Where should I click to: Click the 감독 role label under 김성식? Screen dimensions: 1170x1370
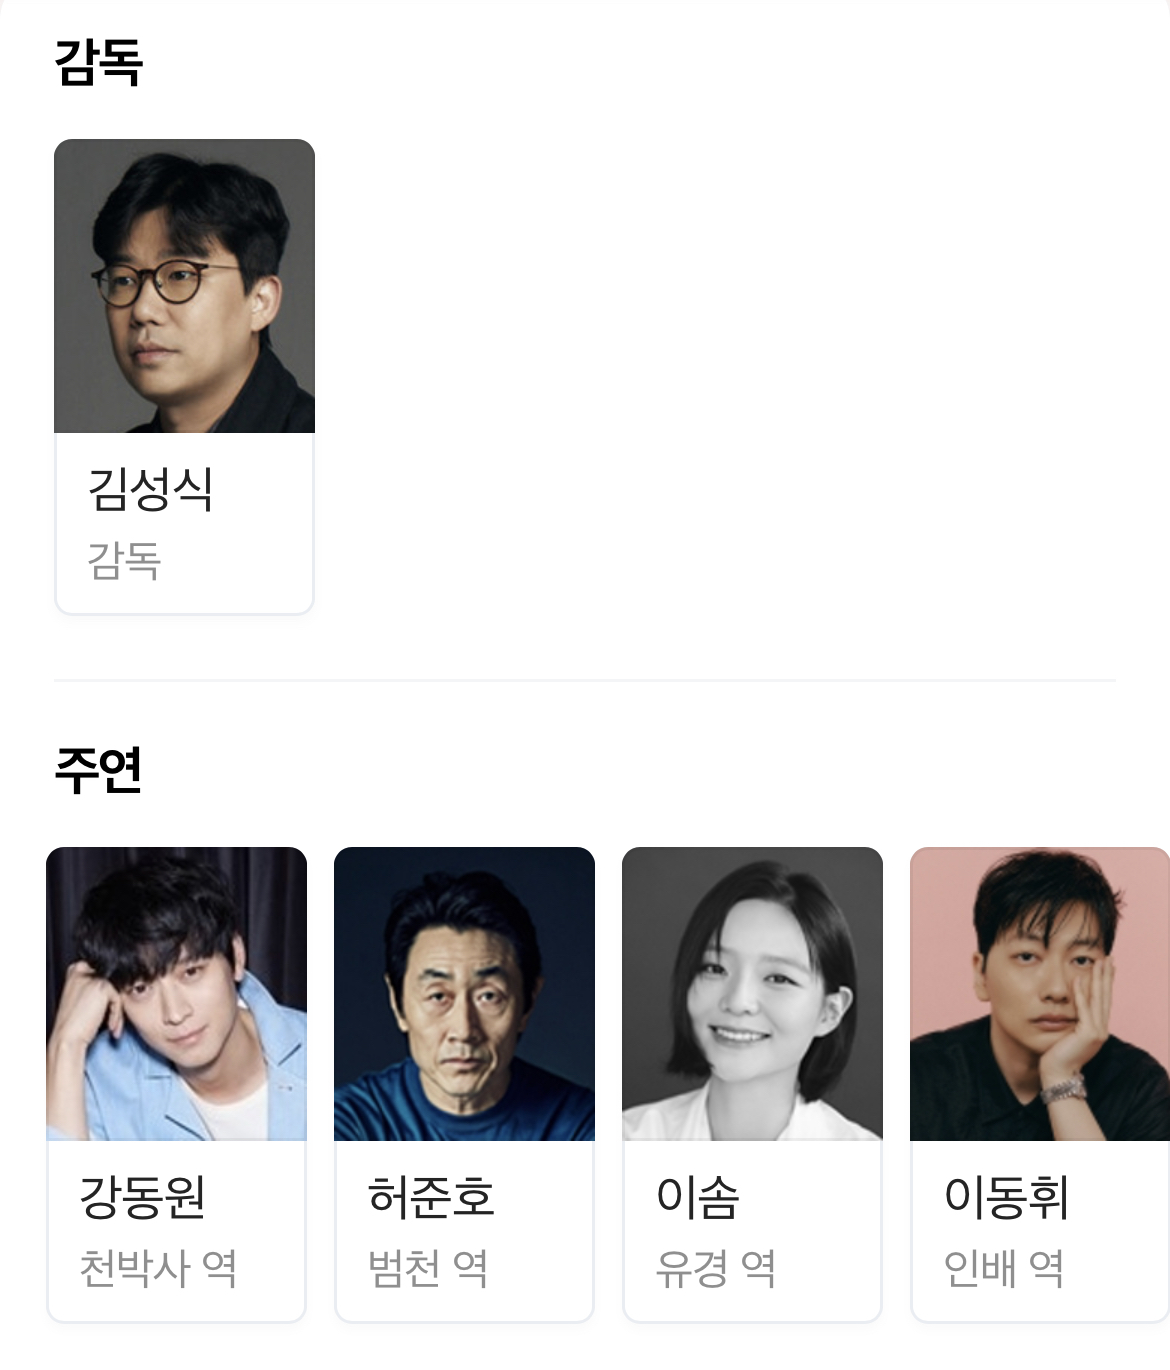(124, 561)
